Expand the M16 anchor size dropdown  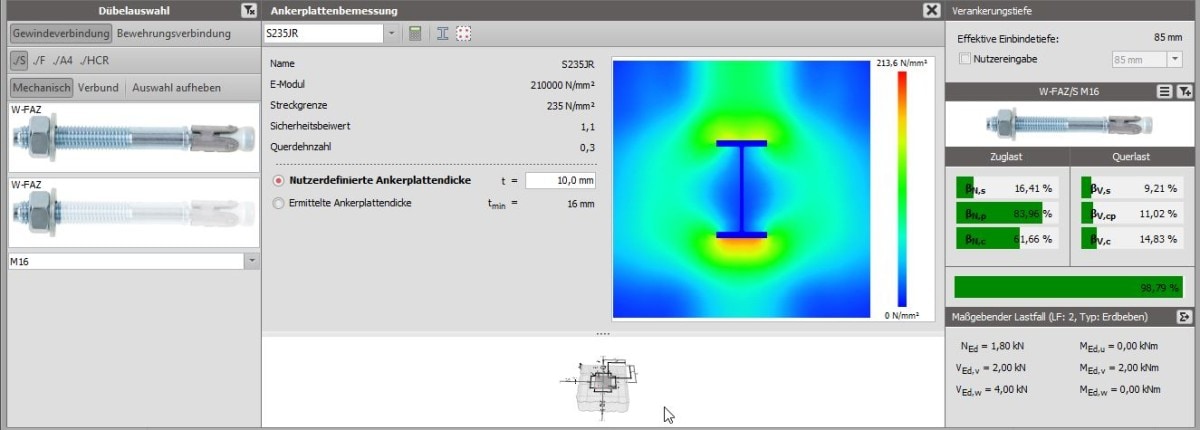(x=251, y=261)
